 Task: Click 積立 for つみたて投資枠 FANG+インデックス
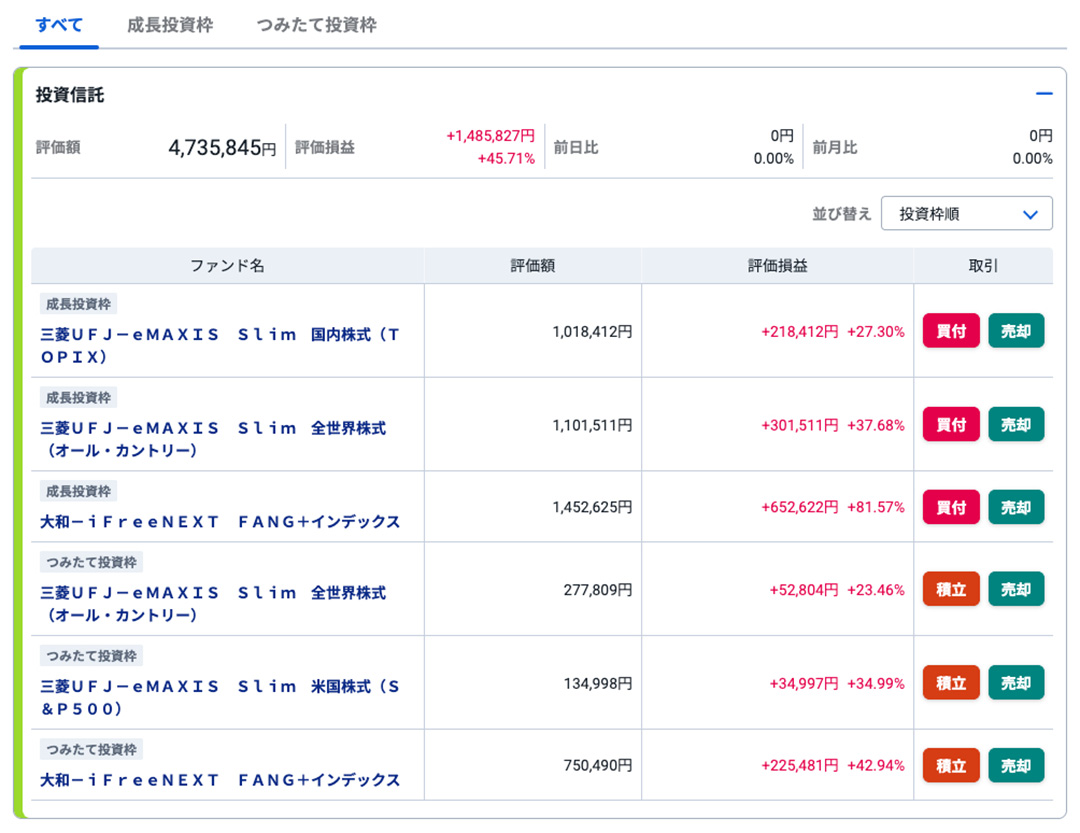(951, 765)
